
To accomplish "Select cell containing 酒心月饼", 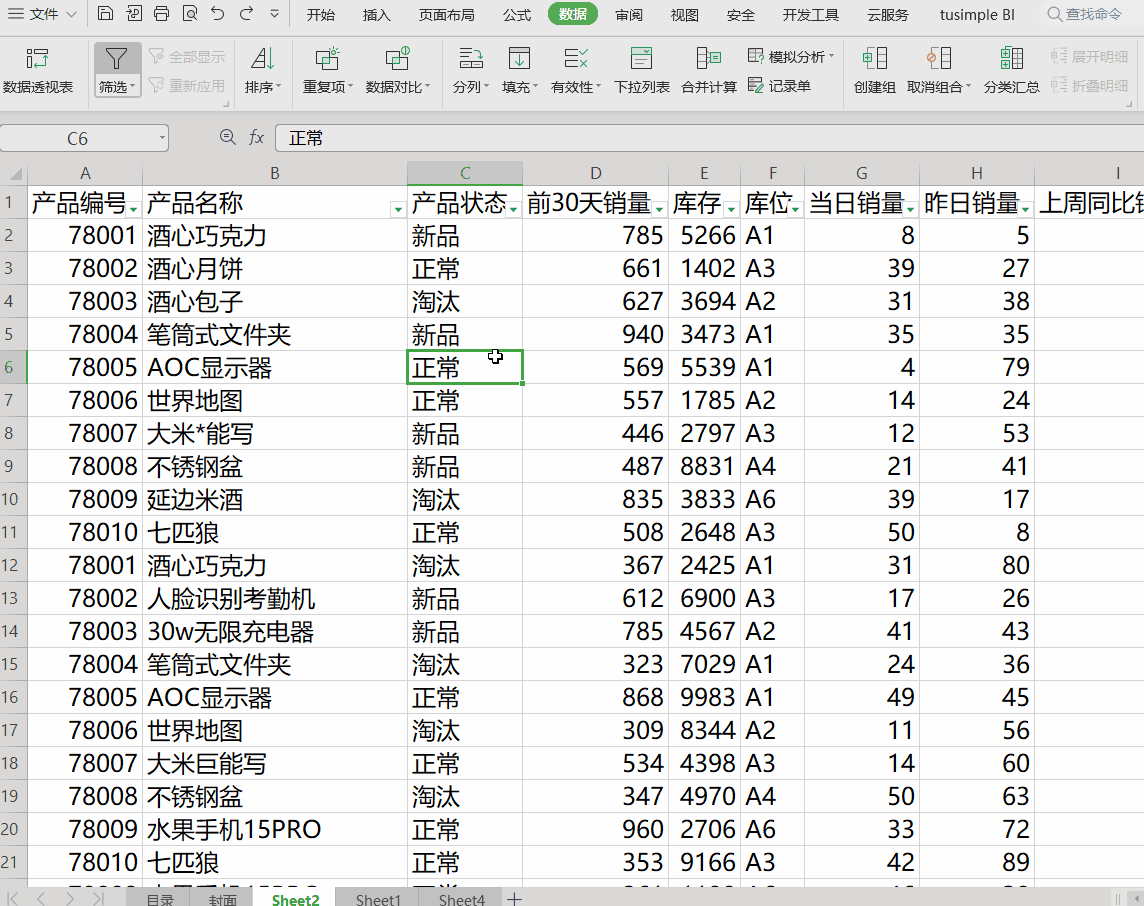I will (x=275, y=268).
